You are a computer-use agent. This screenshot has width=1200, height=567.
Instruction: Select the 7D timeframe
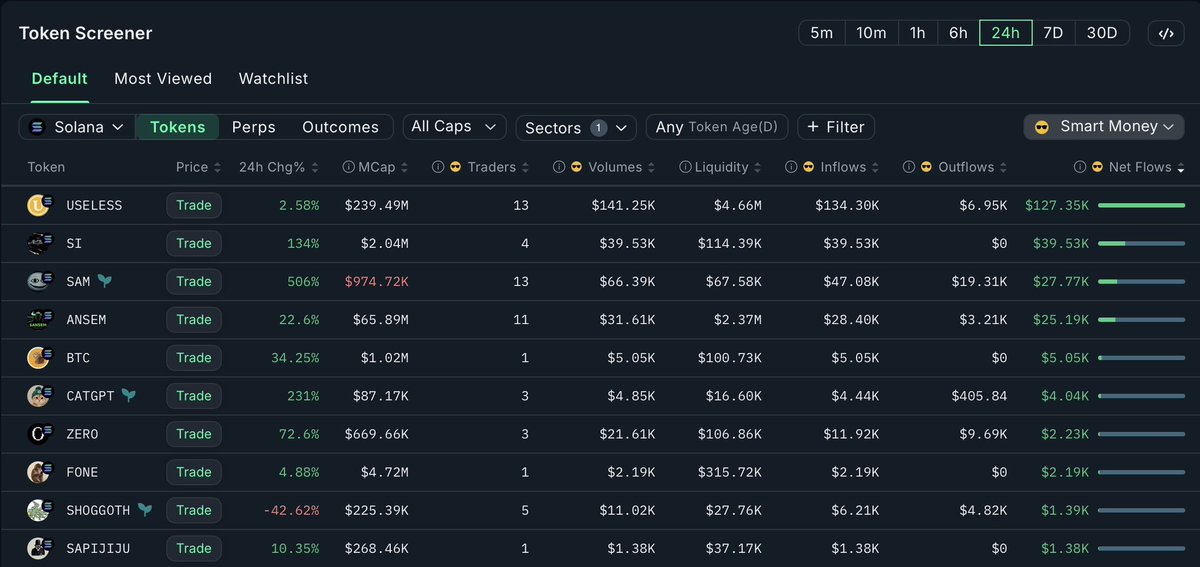coord(1053,33)
